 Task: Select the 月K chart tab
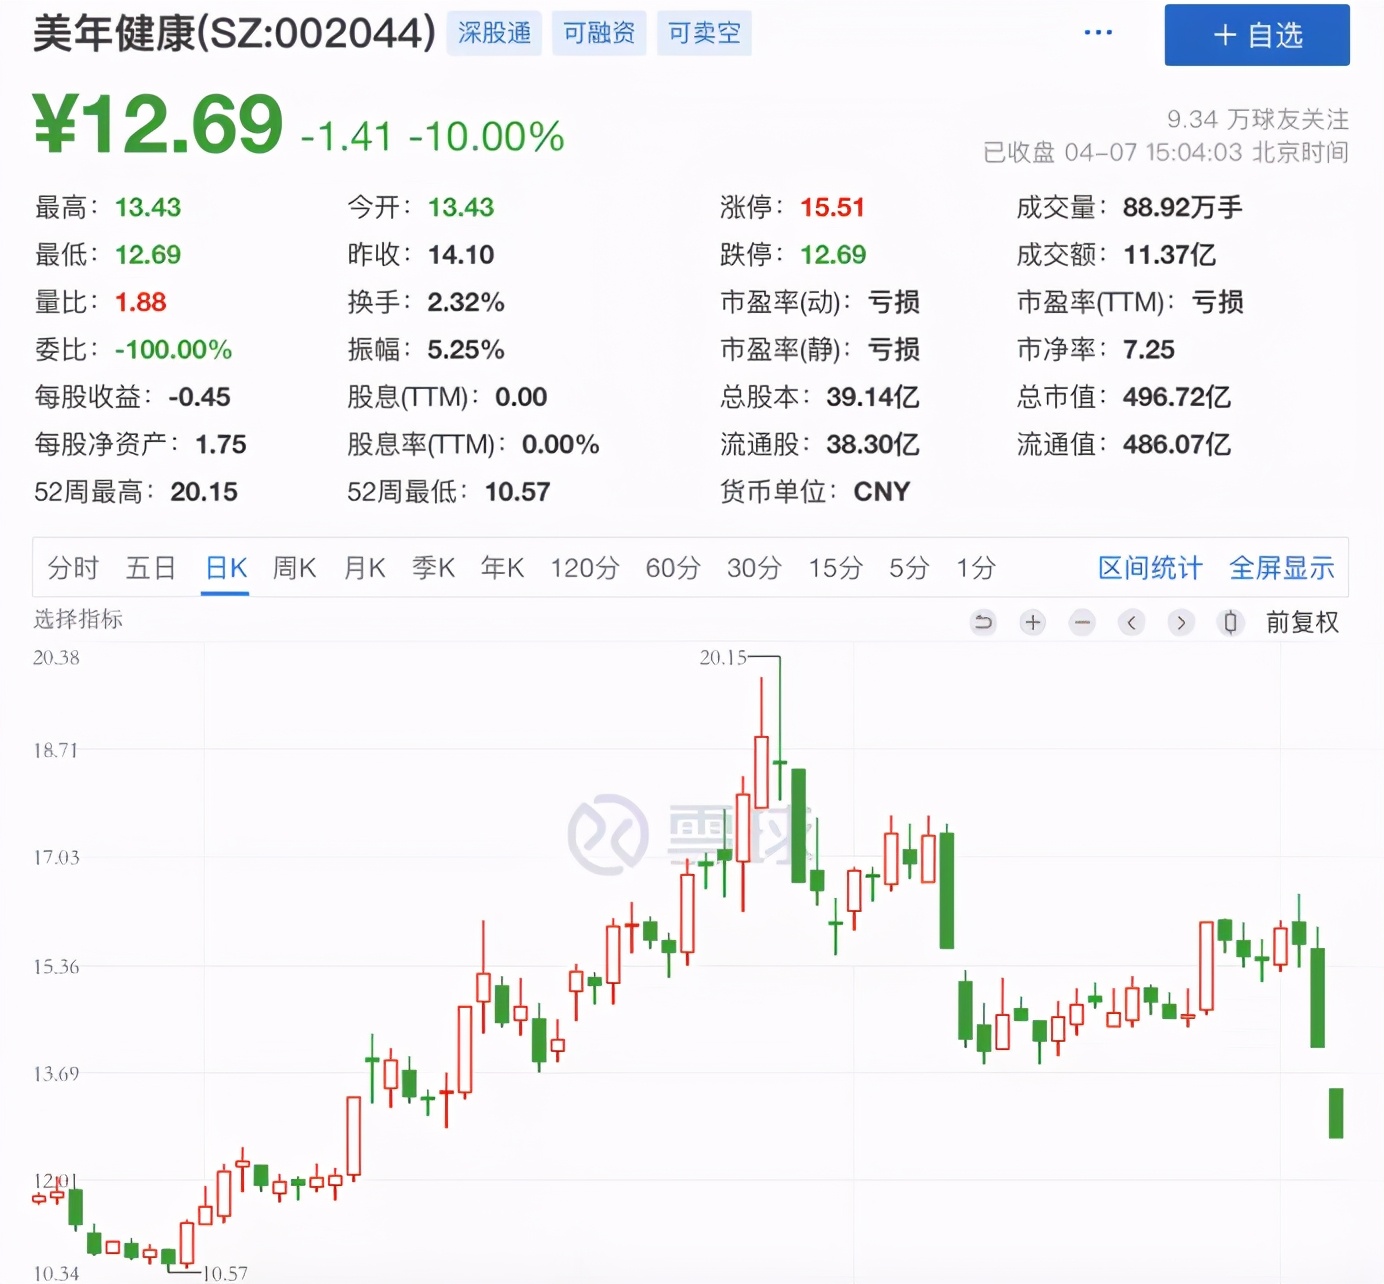pyautogui.click(x=364, y=568)
